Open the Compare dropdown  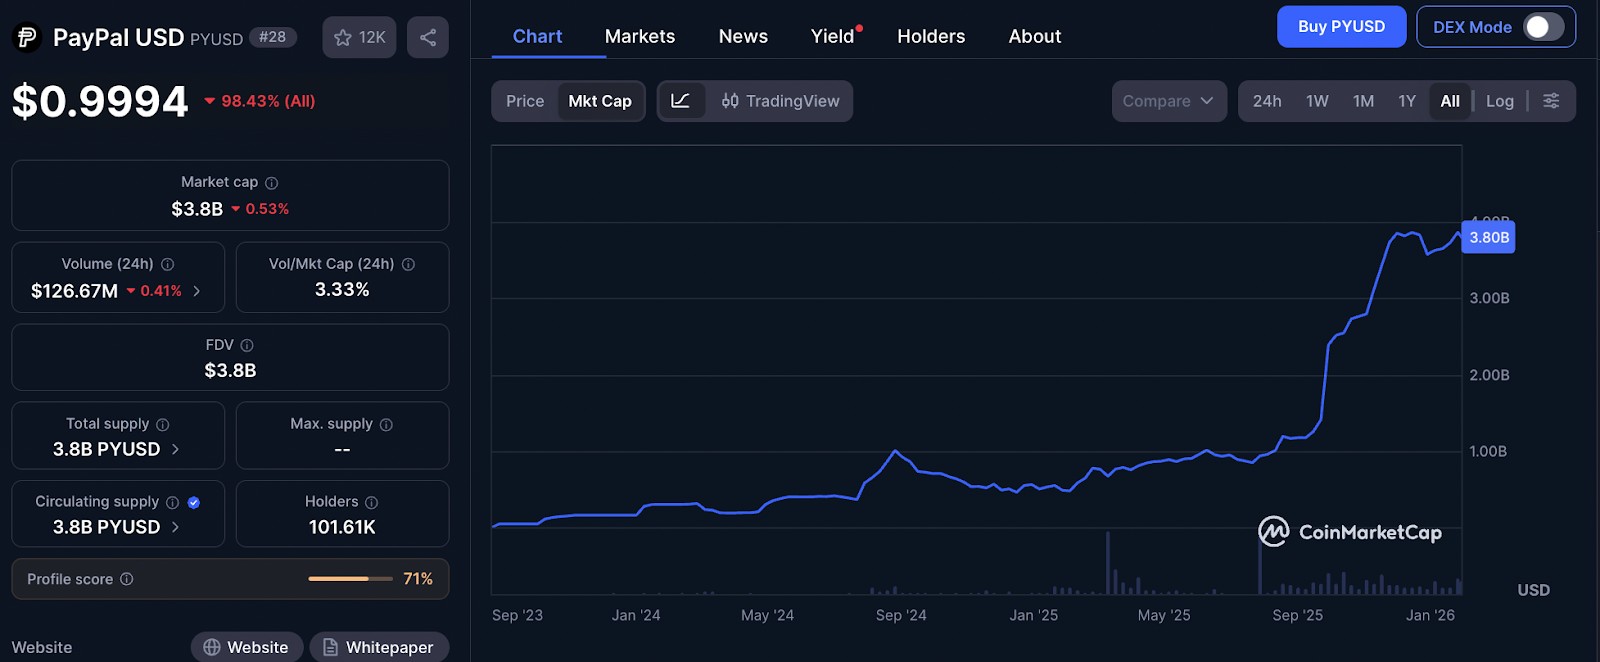pos(1169,101)
